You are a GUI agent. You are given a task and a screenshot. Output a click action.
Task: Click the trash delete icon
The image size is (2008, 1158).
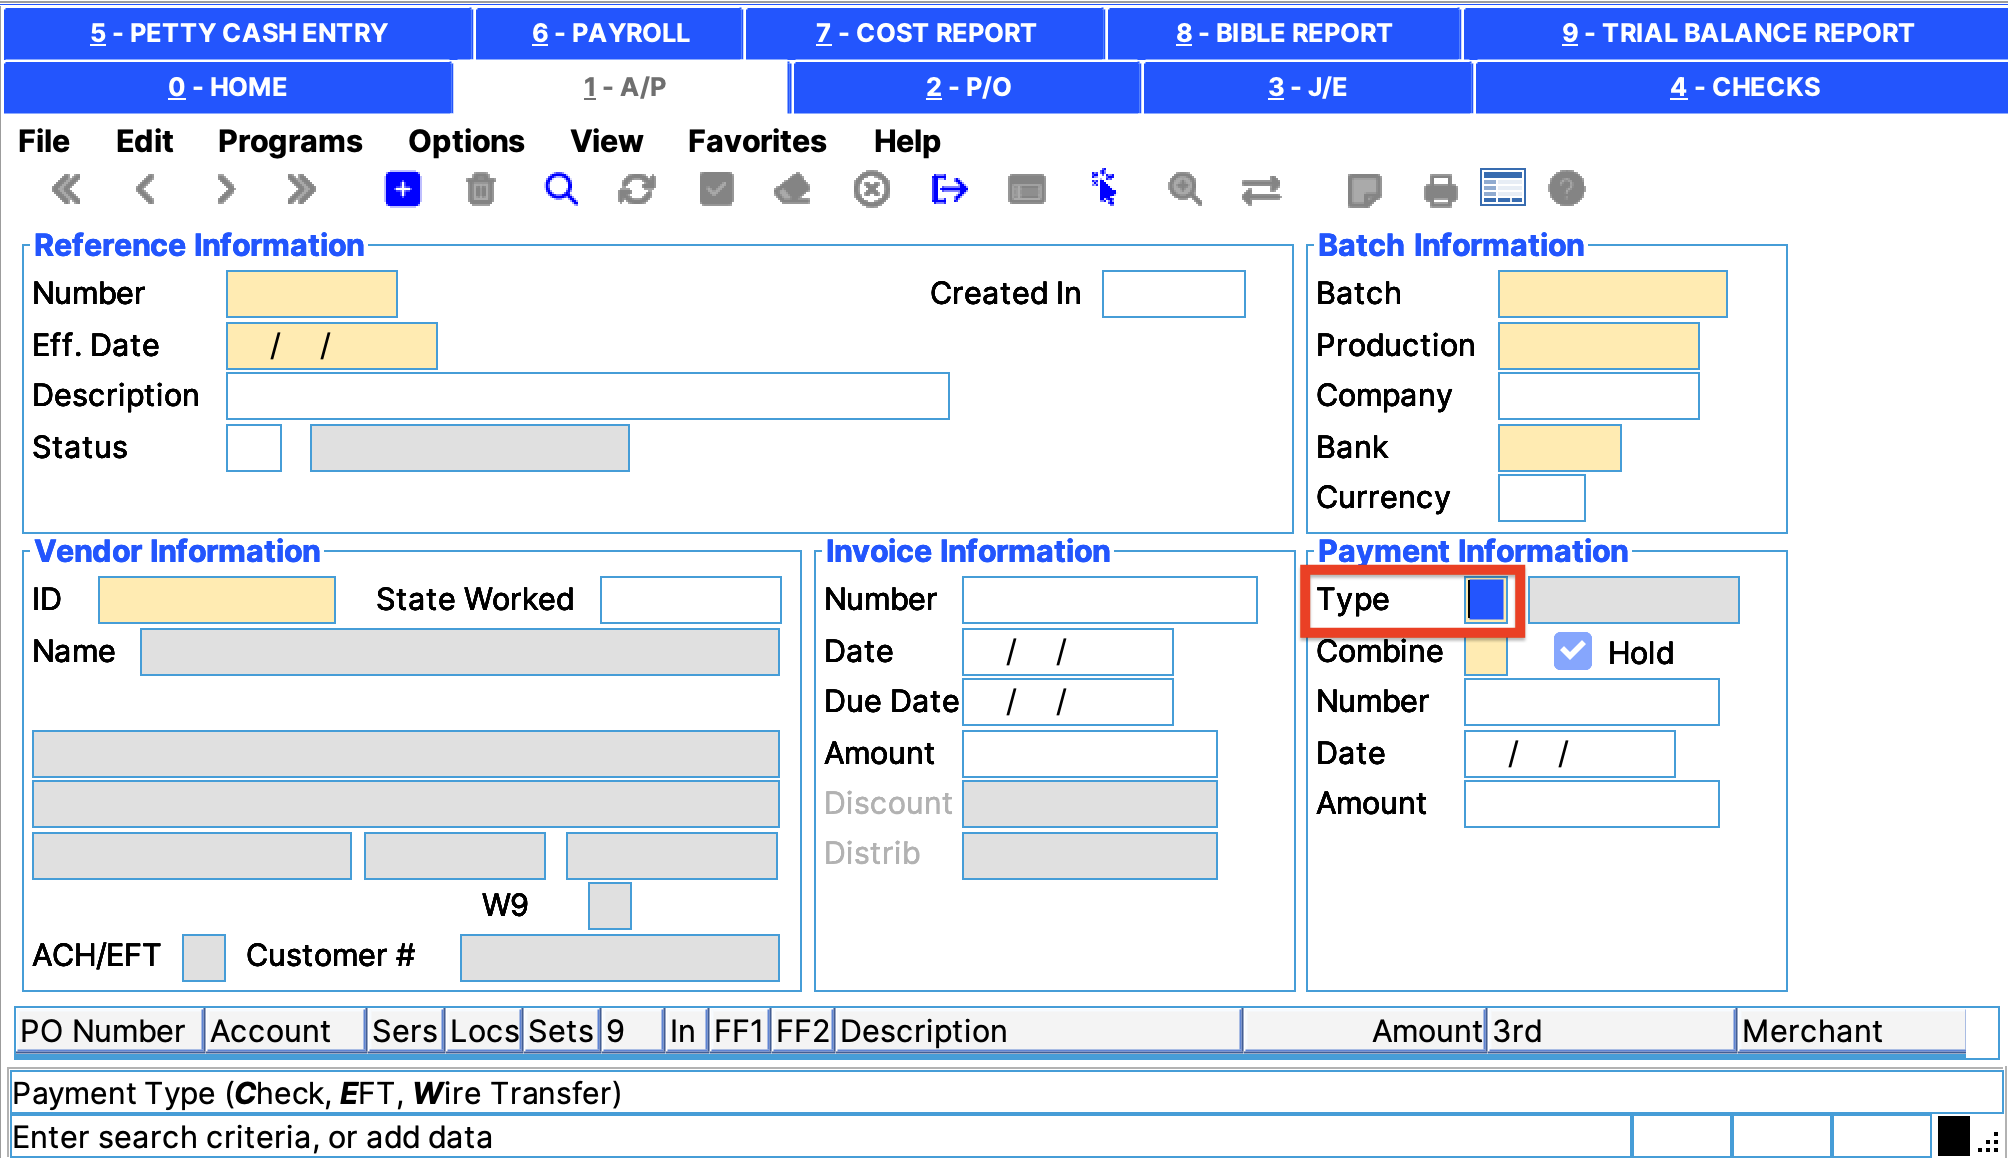tap(481, 189)
